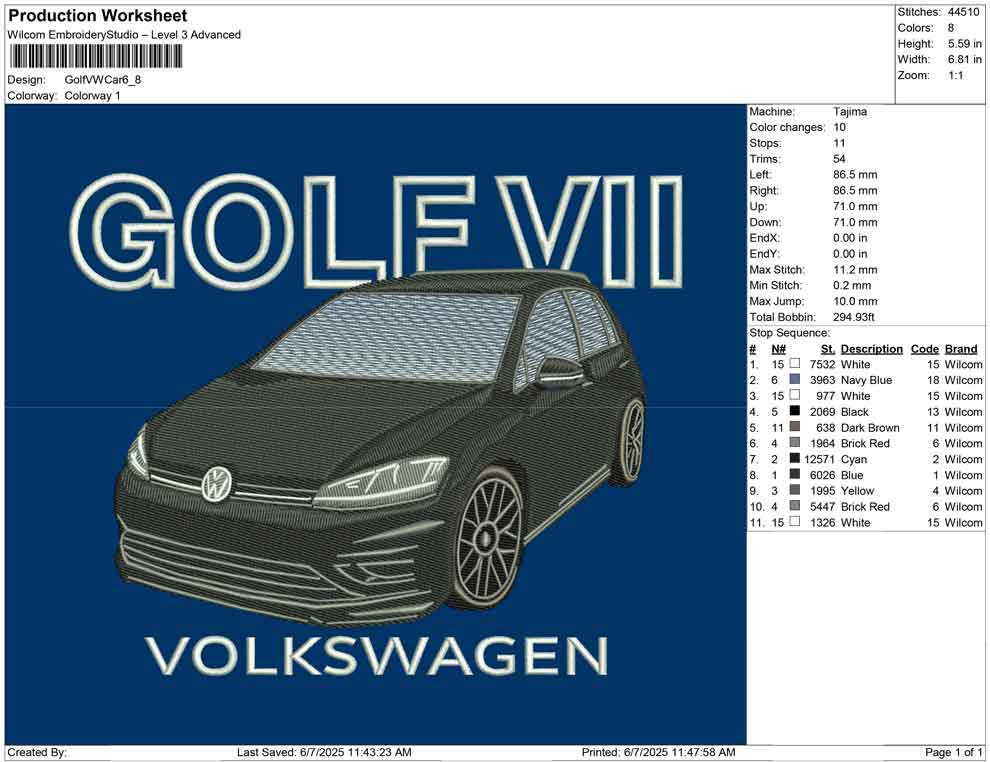Image resolution: width=990 pixels, height=762 pixels.
Task: Click the Colors value 8
Action: (951, 28)
